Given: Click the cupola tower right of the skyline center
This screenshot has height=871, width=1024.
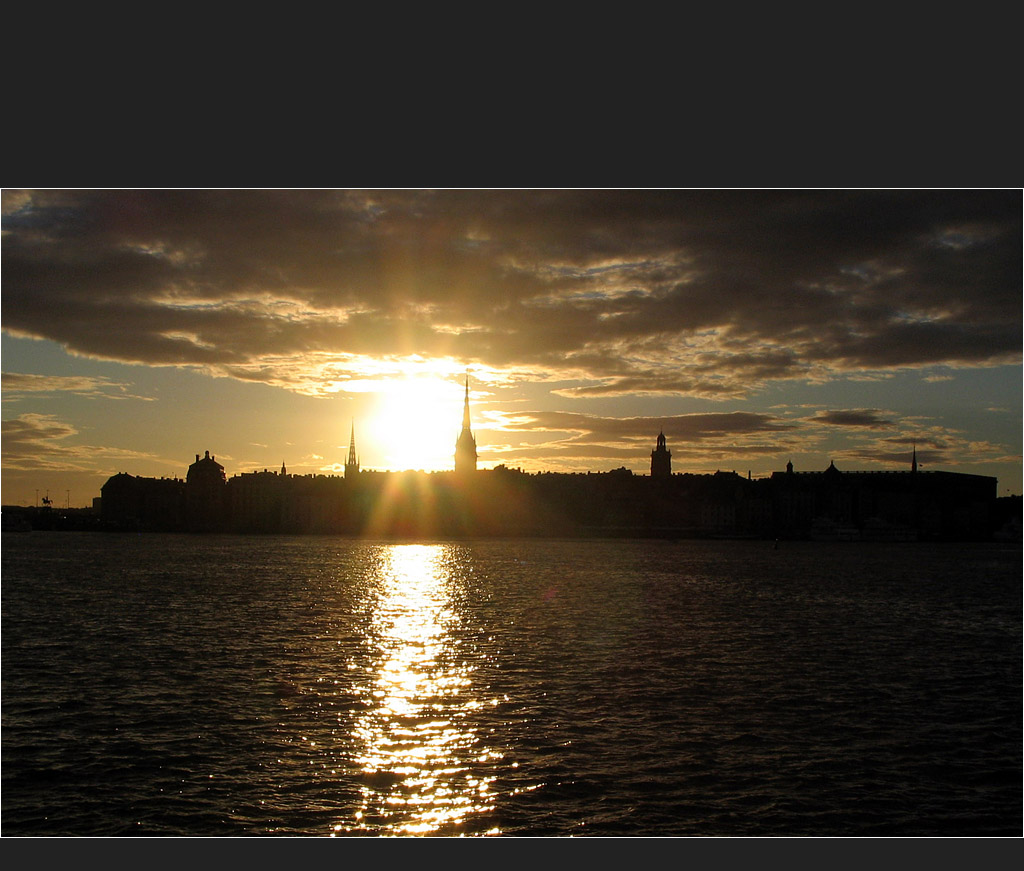Looking at the screenshot, I should coord(660,456).
